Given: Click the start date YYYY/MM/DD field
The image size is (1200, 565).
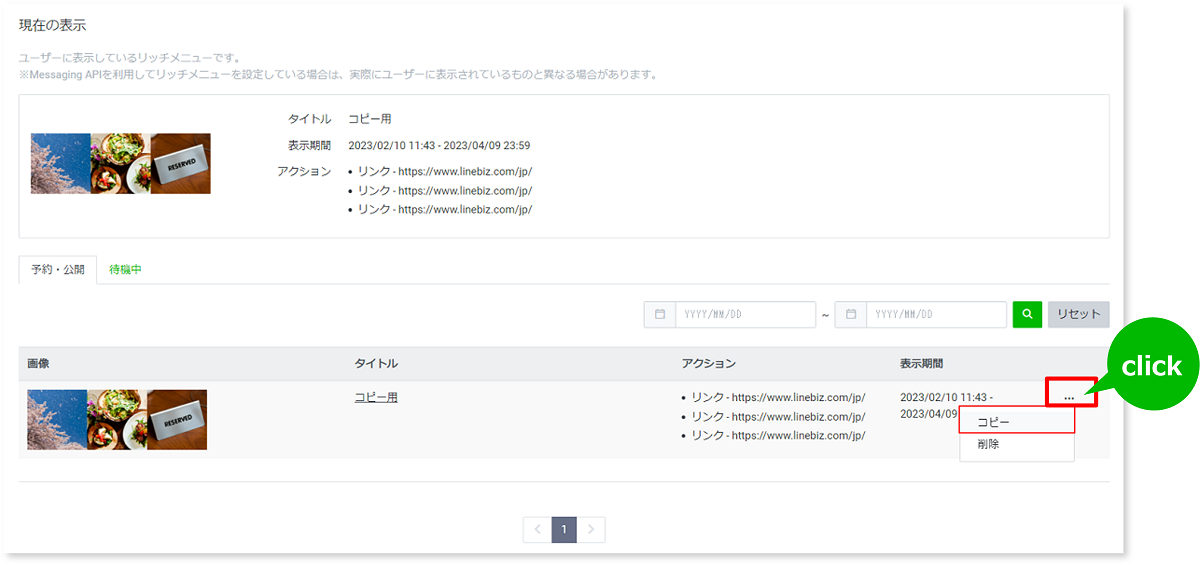Looking at the screenshot, I should click(x=745, y=314).
